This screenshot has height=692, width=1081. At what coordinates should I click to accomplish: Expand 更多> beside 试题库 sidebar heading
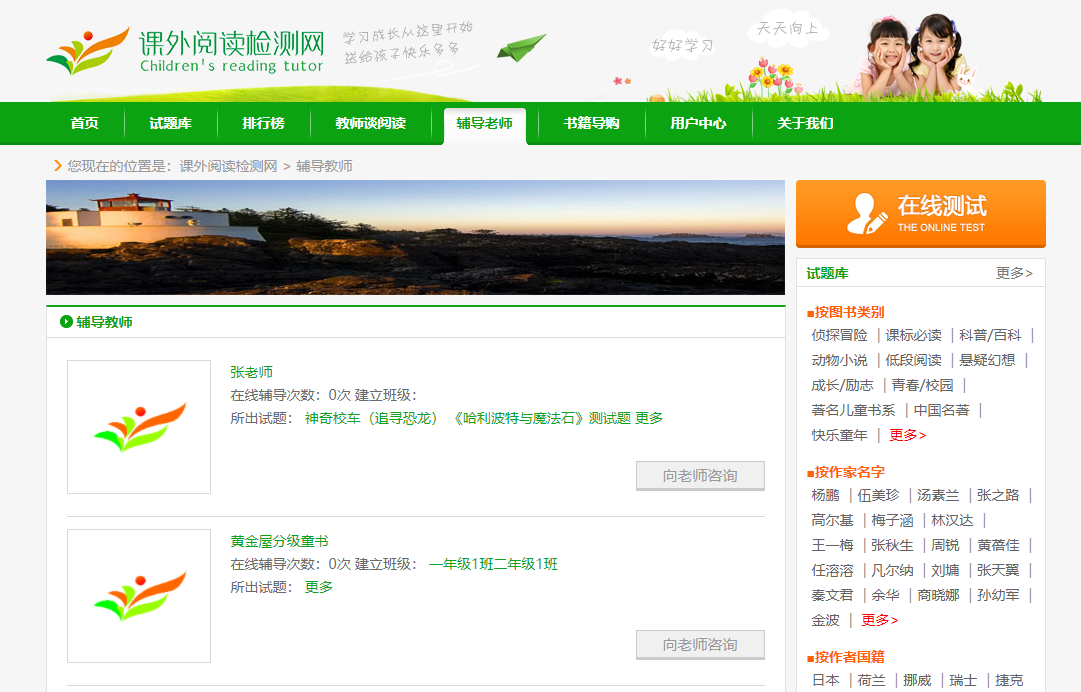point(1014,273)
